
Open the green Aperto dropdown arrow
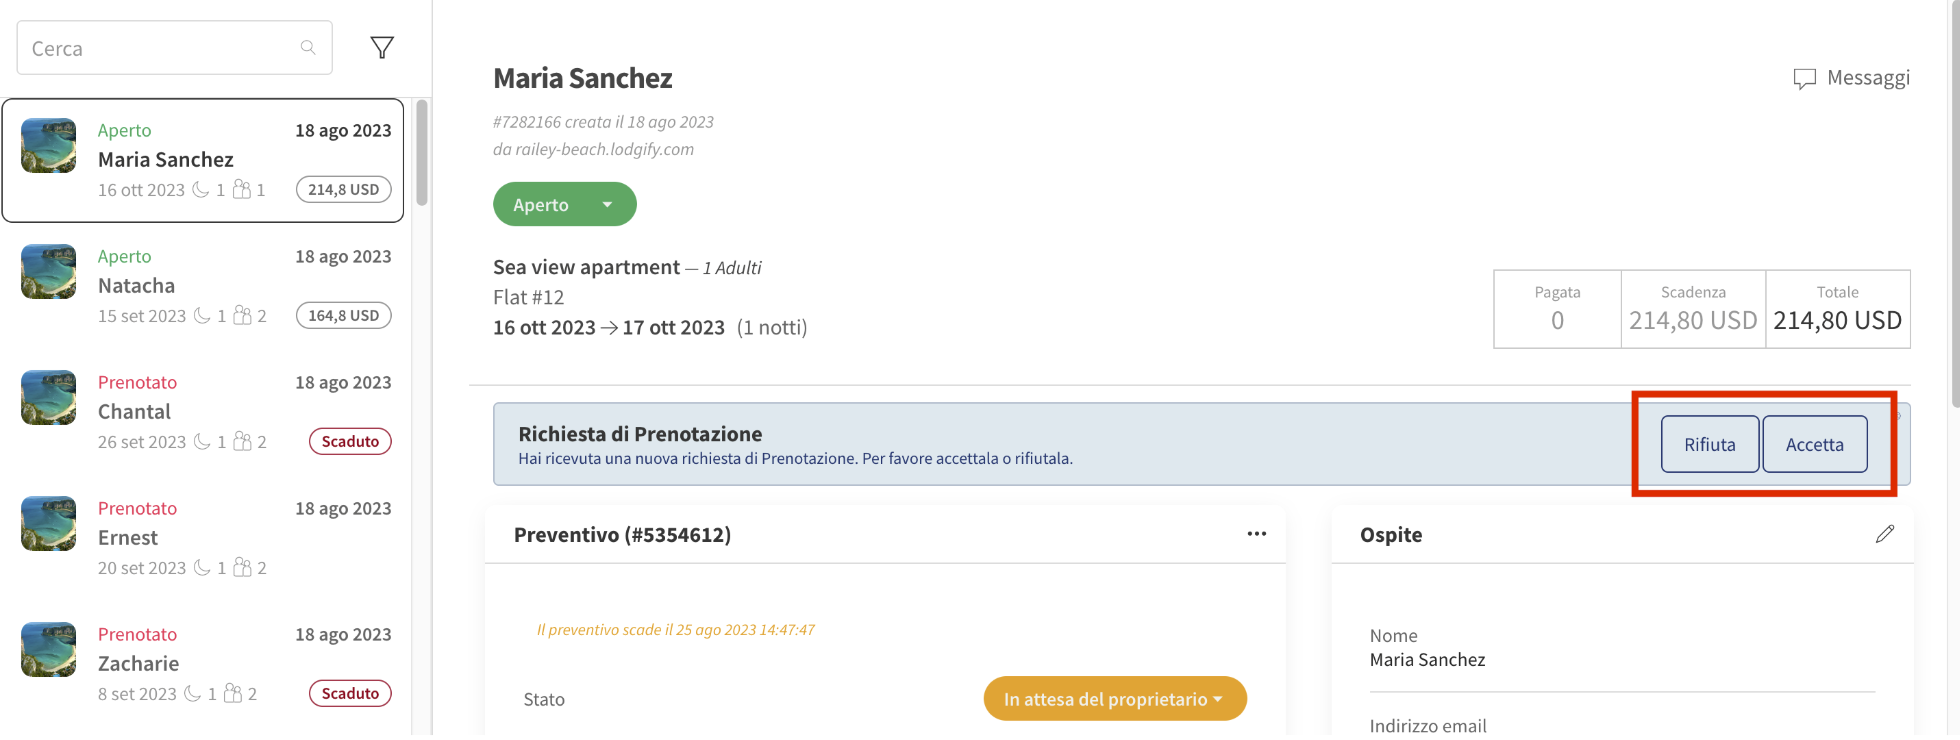pyautogui.click(x=606, y=203)
